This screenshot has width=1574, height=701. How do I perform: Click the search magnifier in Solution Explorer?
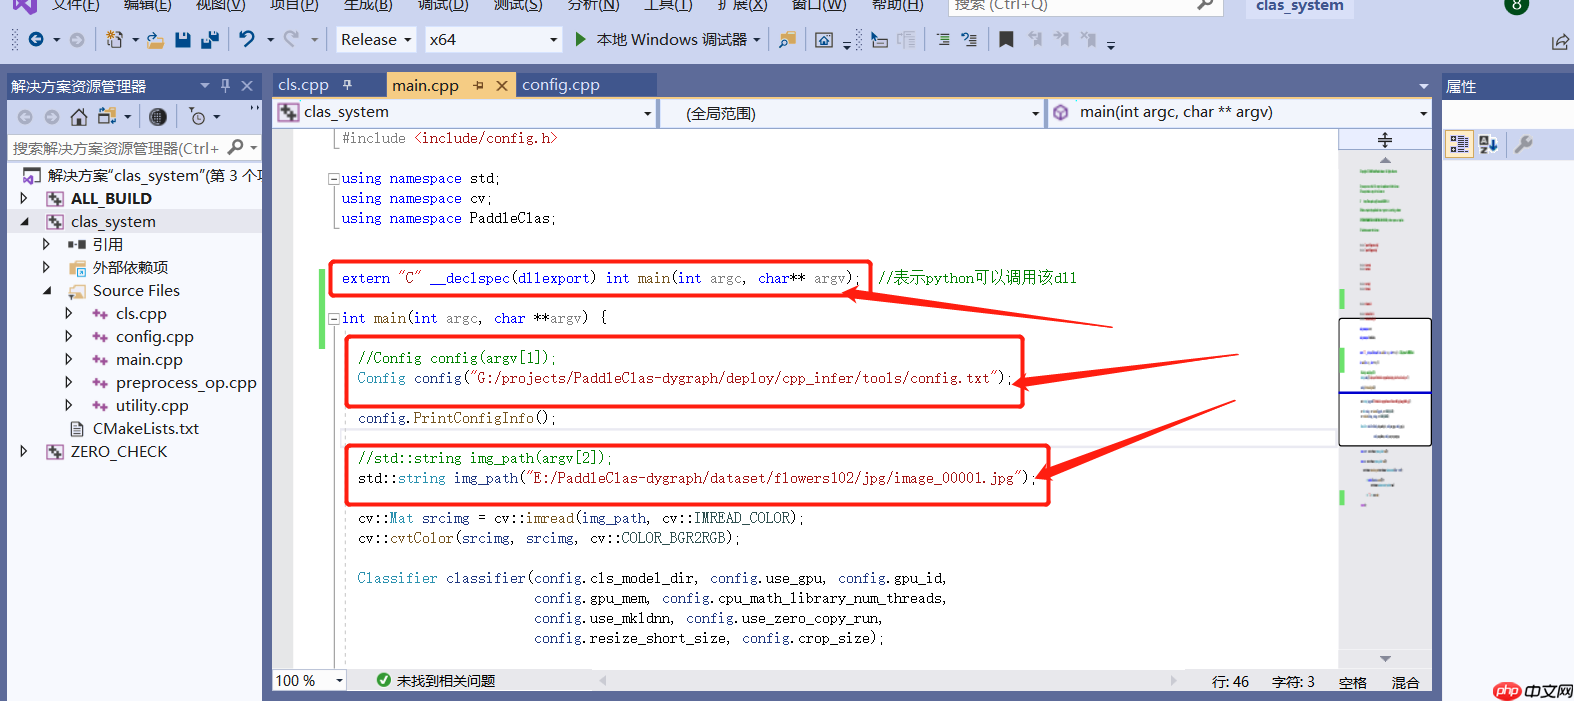click(236, 147)
